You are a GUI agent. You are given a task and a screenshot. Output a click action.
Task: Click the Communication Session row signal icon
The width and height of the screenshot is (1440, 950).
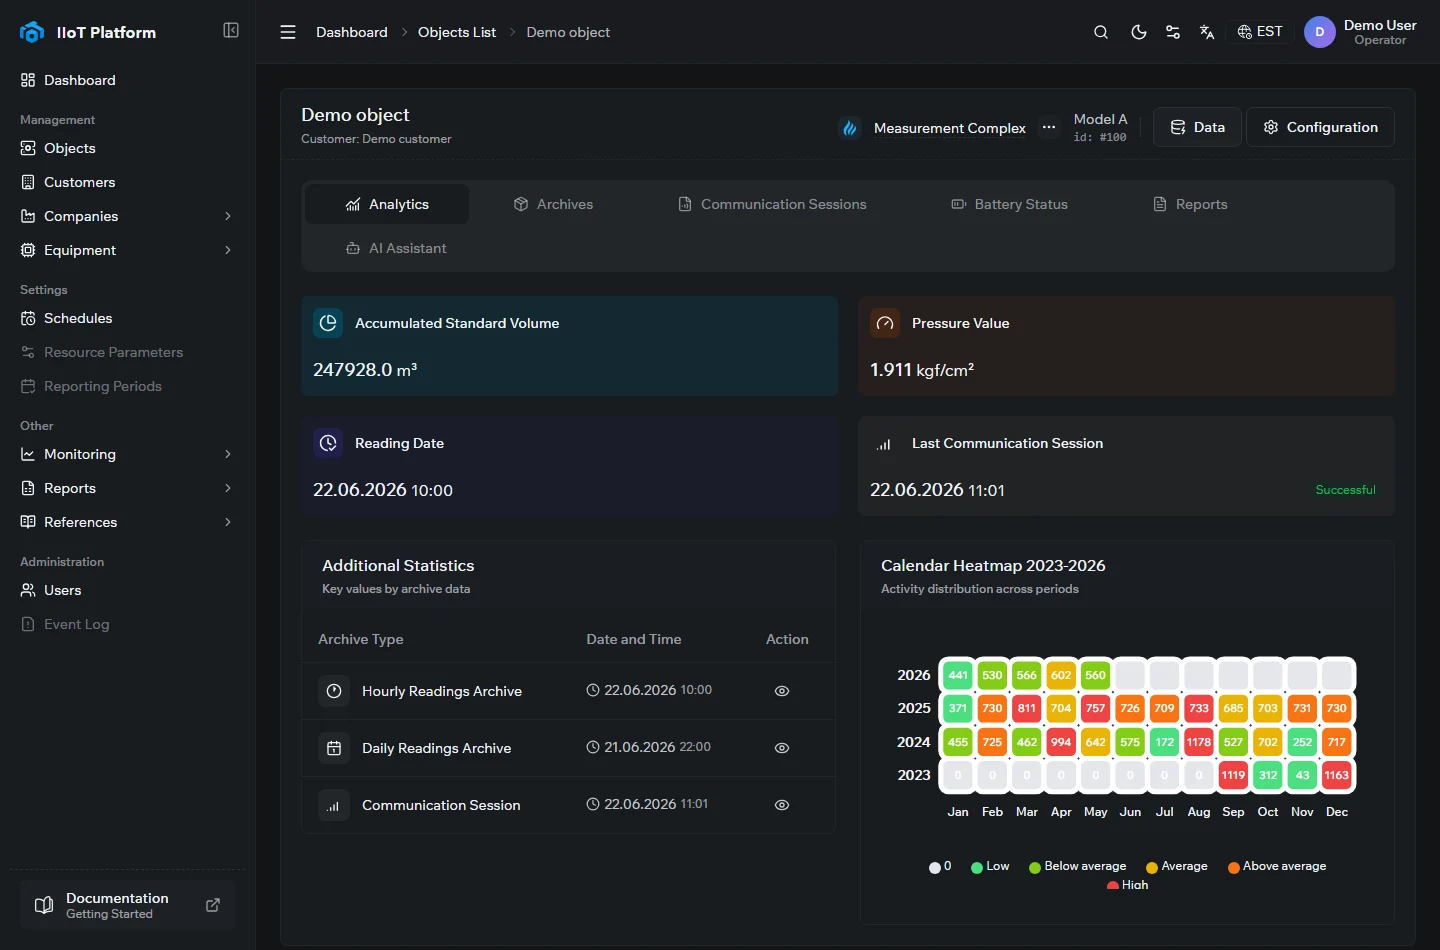(x=334, y=805)
